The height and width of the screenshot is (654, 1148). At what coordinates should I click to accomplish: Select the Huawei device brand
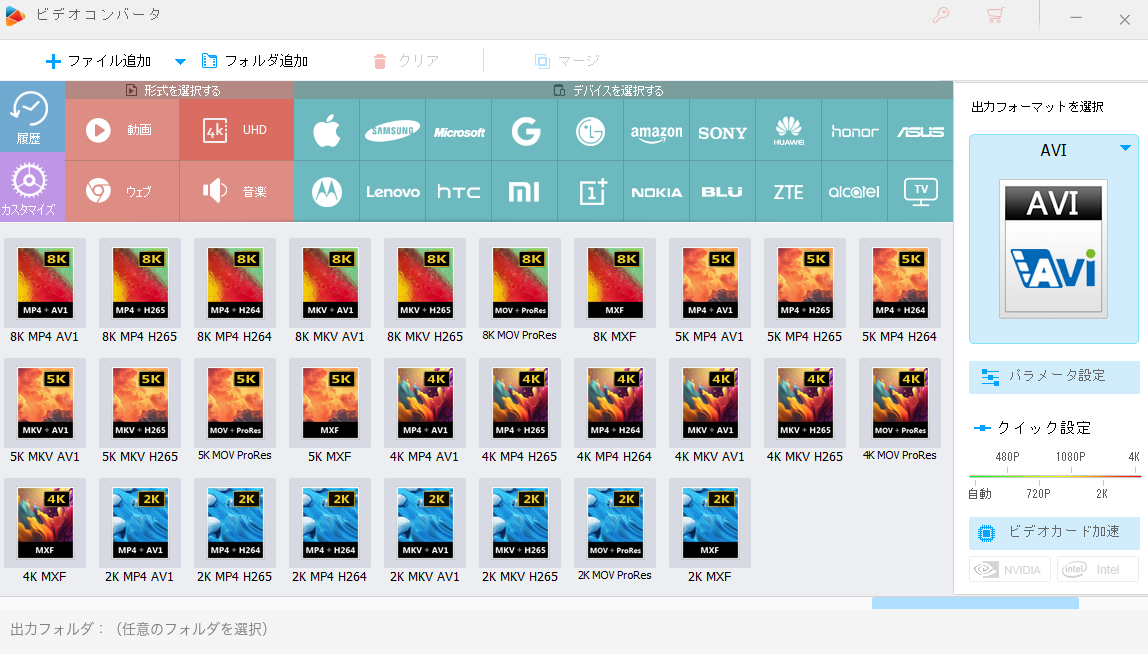pos(789,130)
